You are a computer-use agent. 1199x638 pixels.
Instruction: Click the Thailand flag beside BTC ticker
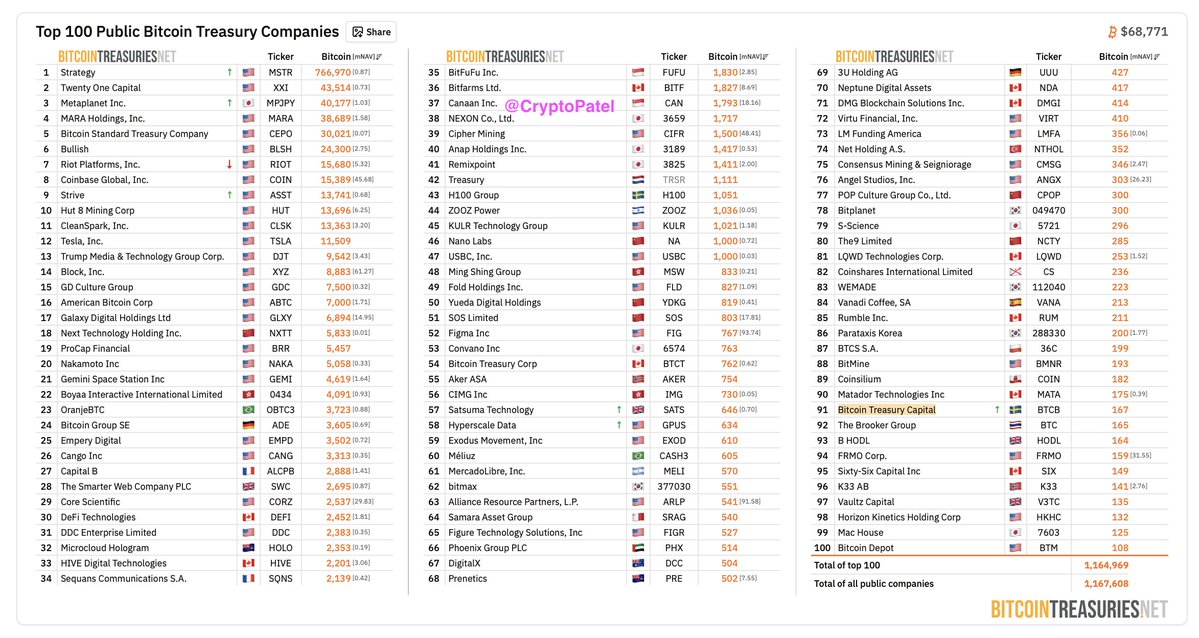pos(1015,425)
